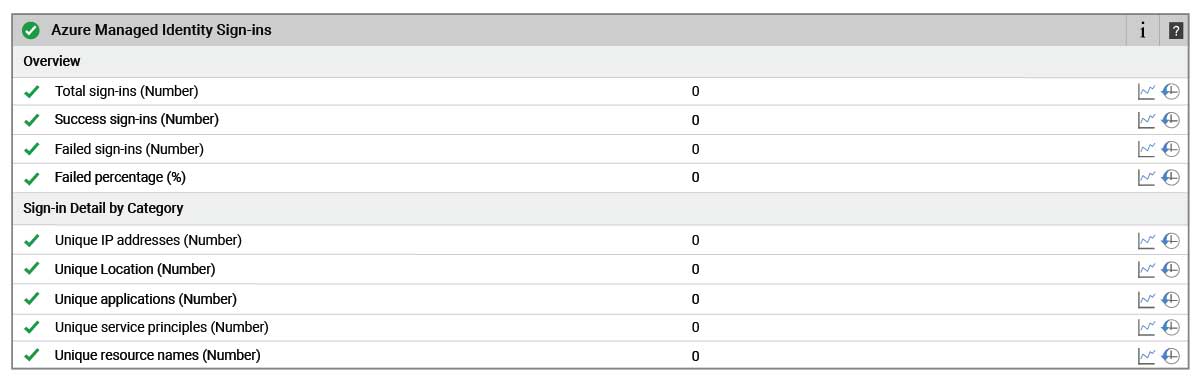Viewport: 1200px width, 383px height.
Task: Open graph for Unique IP addresses
Action: click(x=1146, y=241)
